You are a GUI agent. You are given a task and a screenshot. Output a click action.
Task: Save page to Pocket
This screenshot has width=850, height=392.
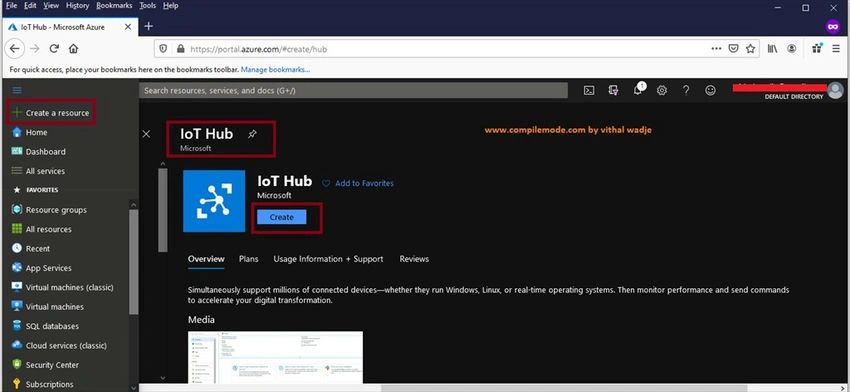733,49
